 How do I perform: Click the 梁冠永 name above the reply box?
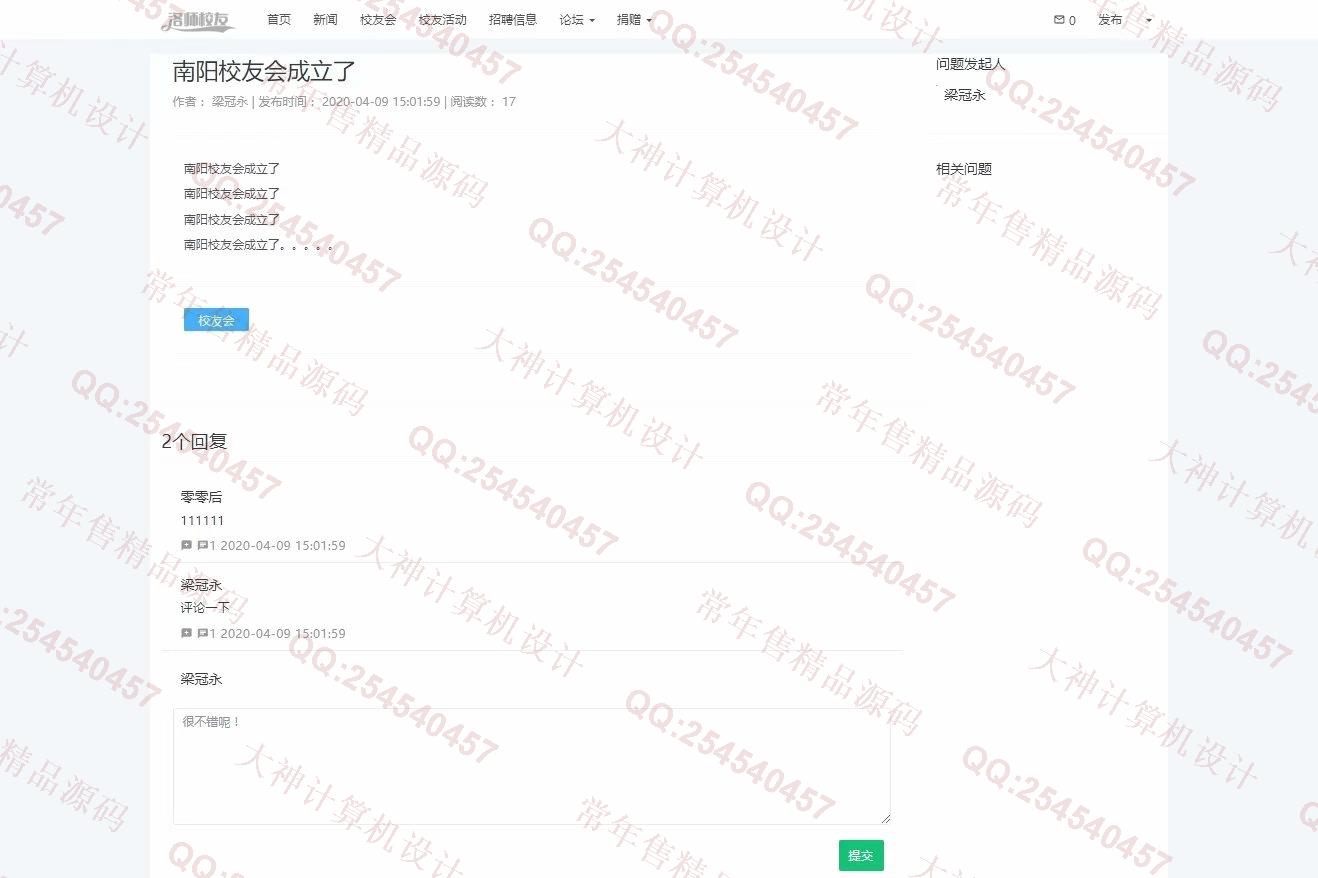201,679
